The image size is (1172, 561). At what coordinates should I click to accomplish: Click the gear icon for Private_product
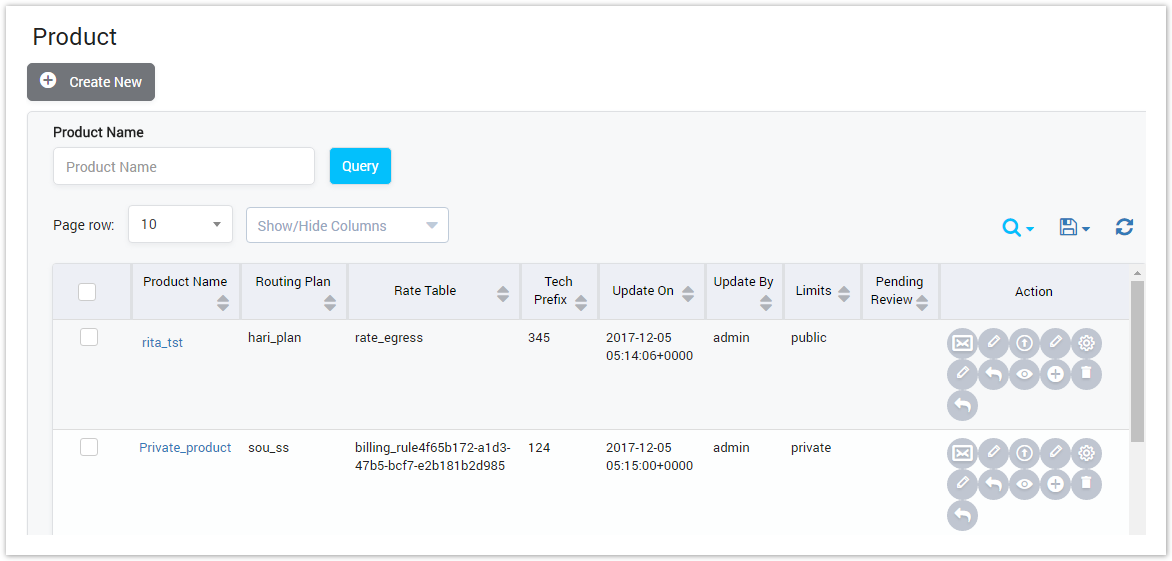click(x=1087, y=453)
